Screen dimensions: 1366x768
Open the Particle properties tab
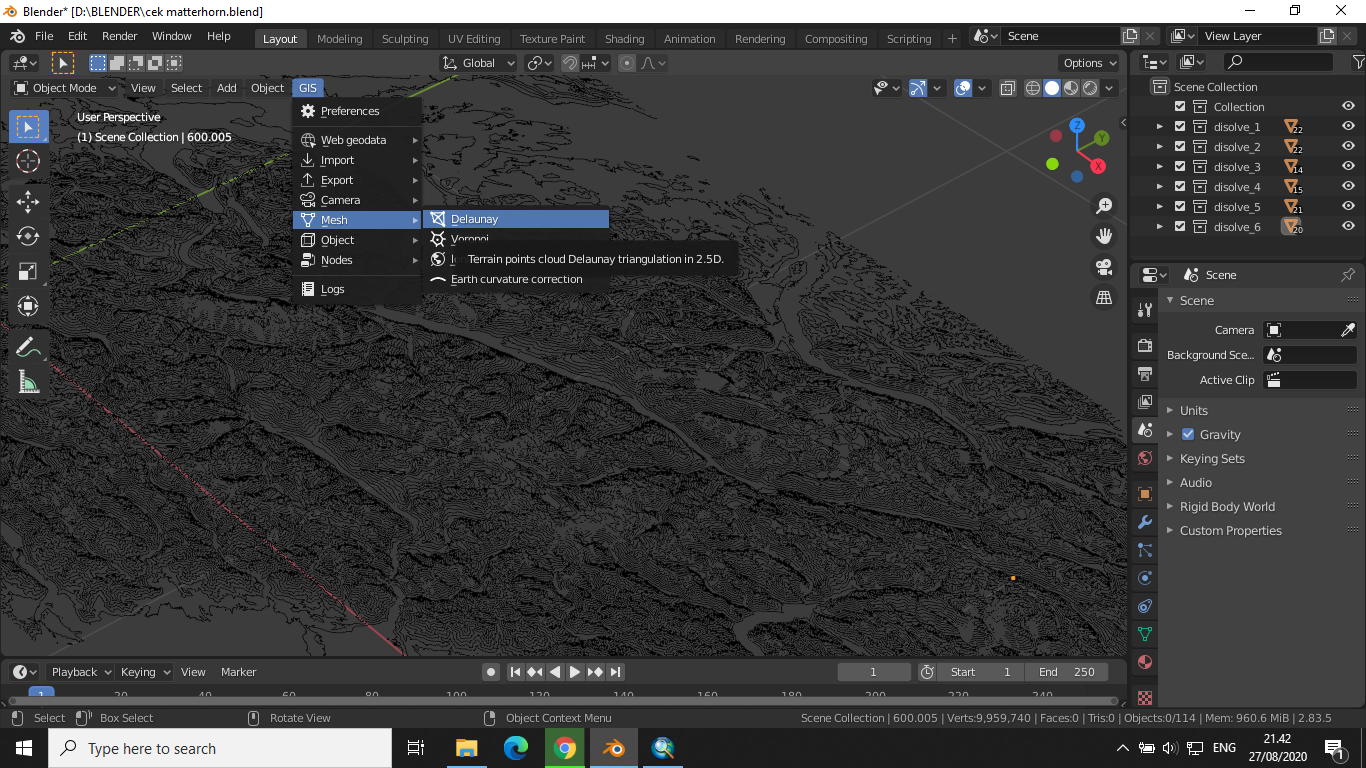coord(1145,550)
